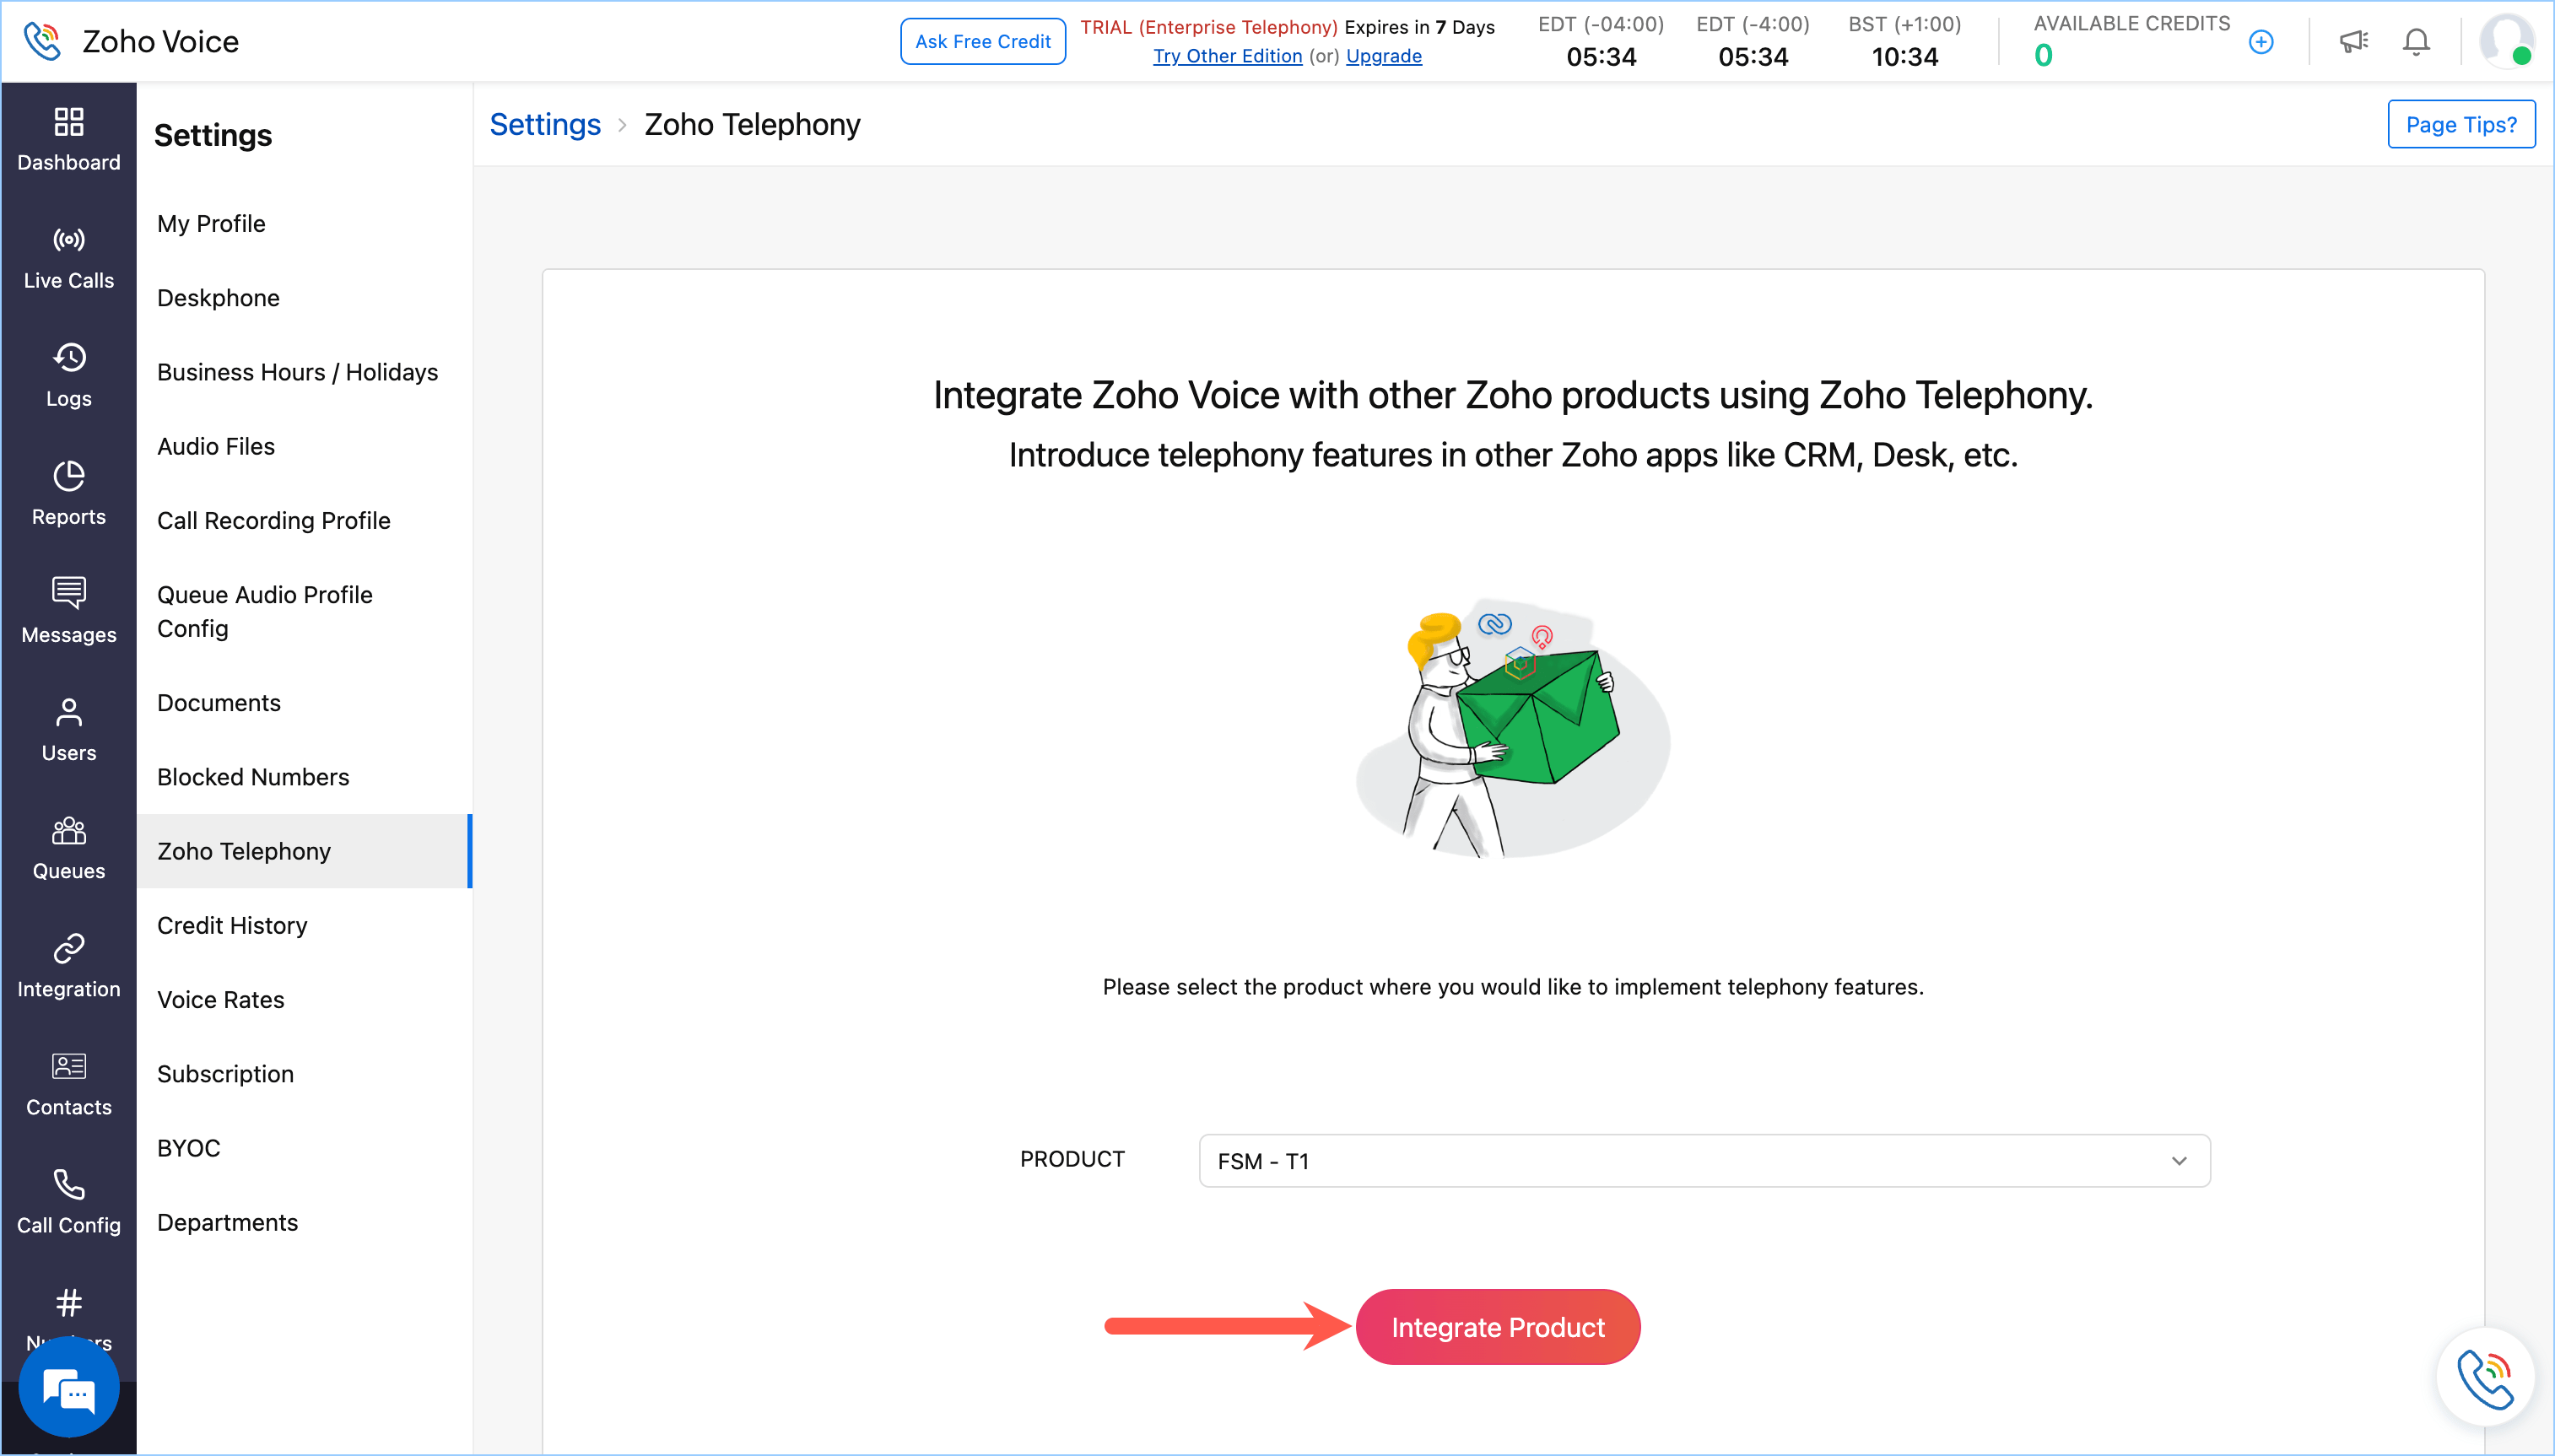Go to Live Calls view
Viewport: 2555px width, 1456px height.
(68, 257)
